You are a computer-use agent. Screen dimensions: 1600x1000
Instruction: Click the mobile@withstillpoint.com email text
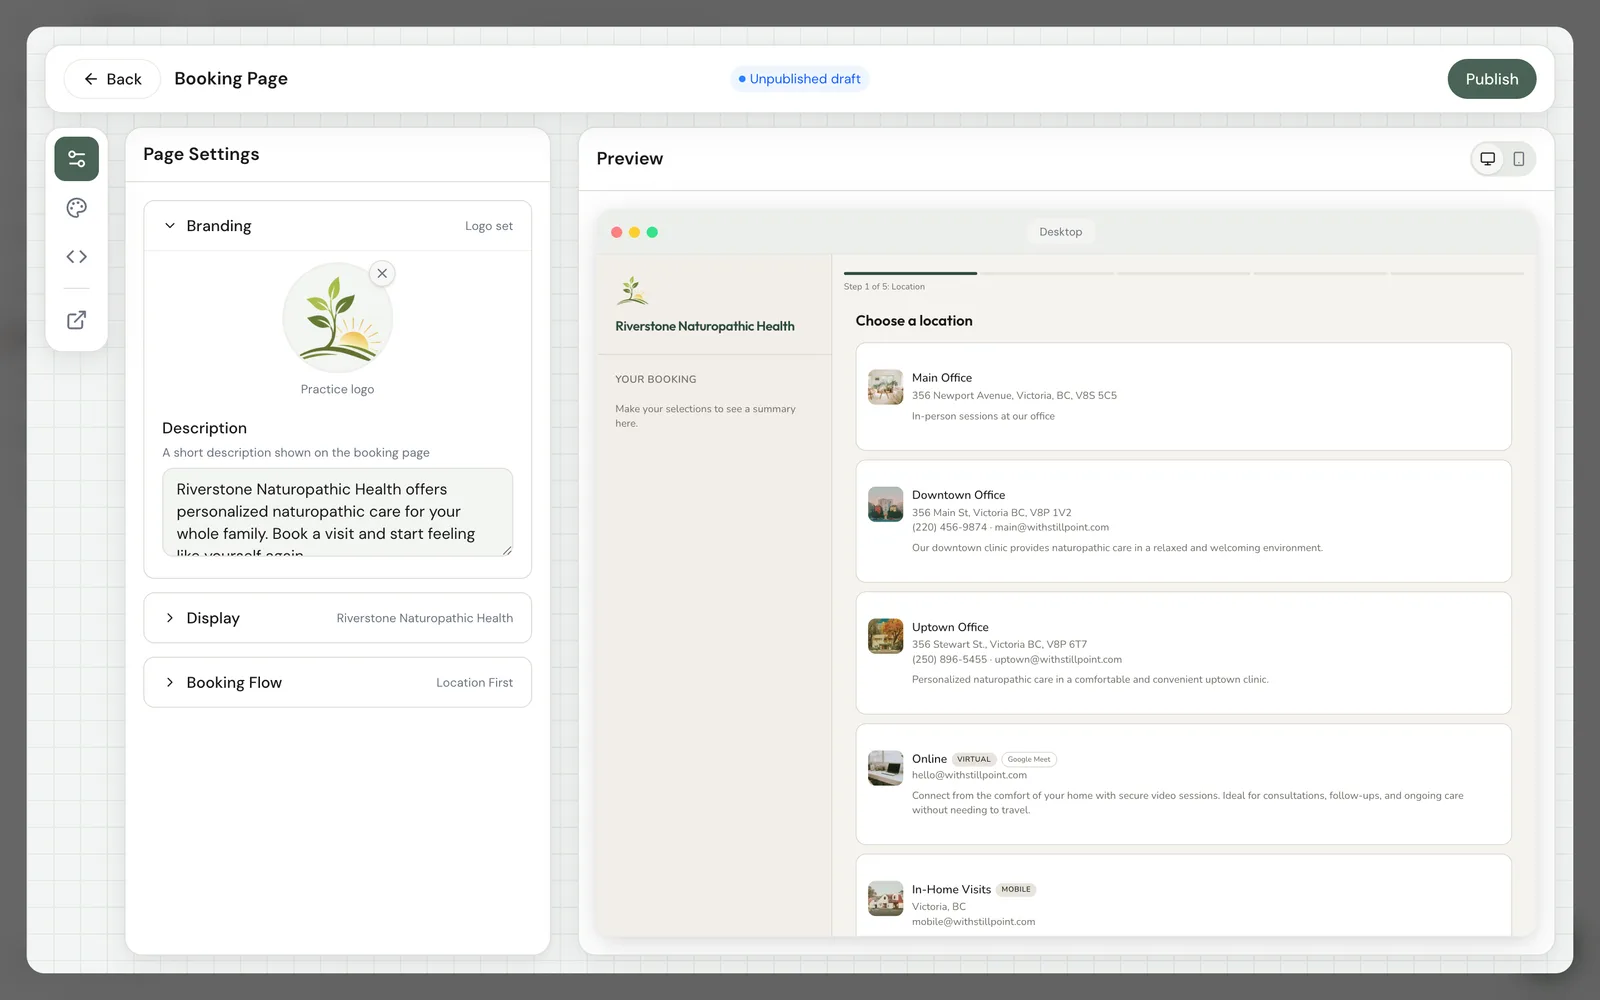(973, 922)
